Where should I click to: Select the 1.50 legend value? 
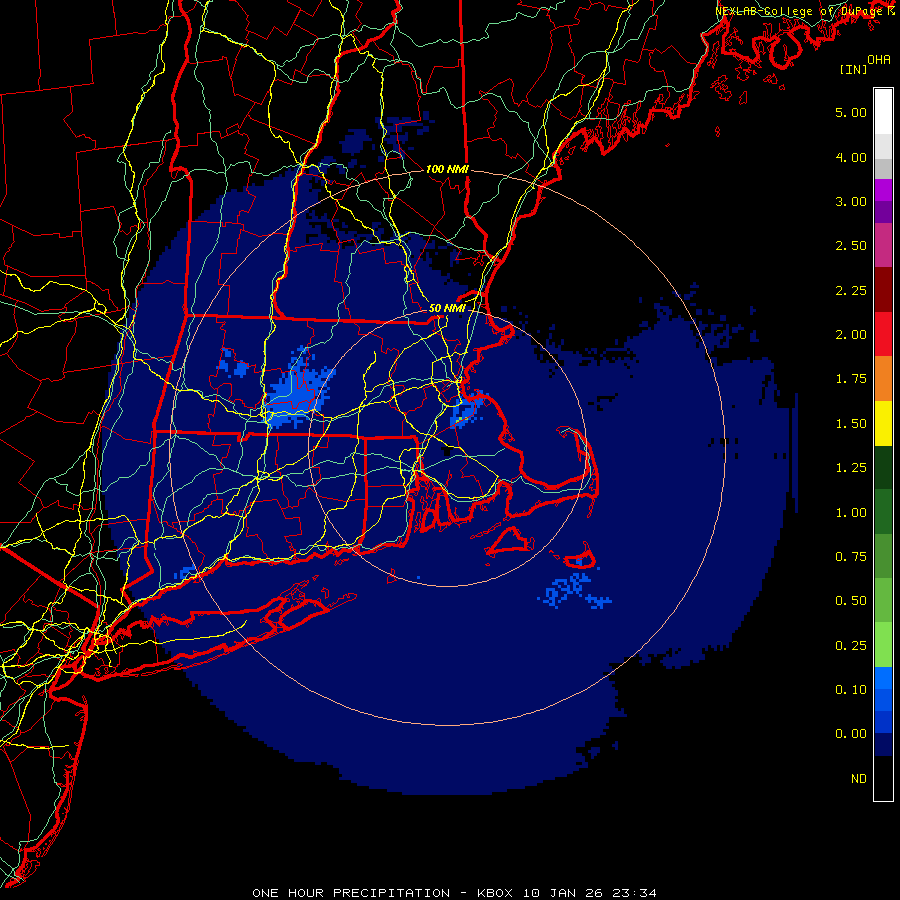[851, 424]
